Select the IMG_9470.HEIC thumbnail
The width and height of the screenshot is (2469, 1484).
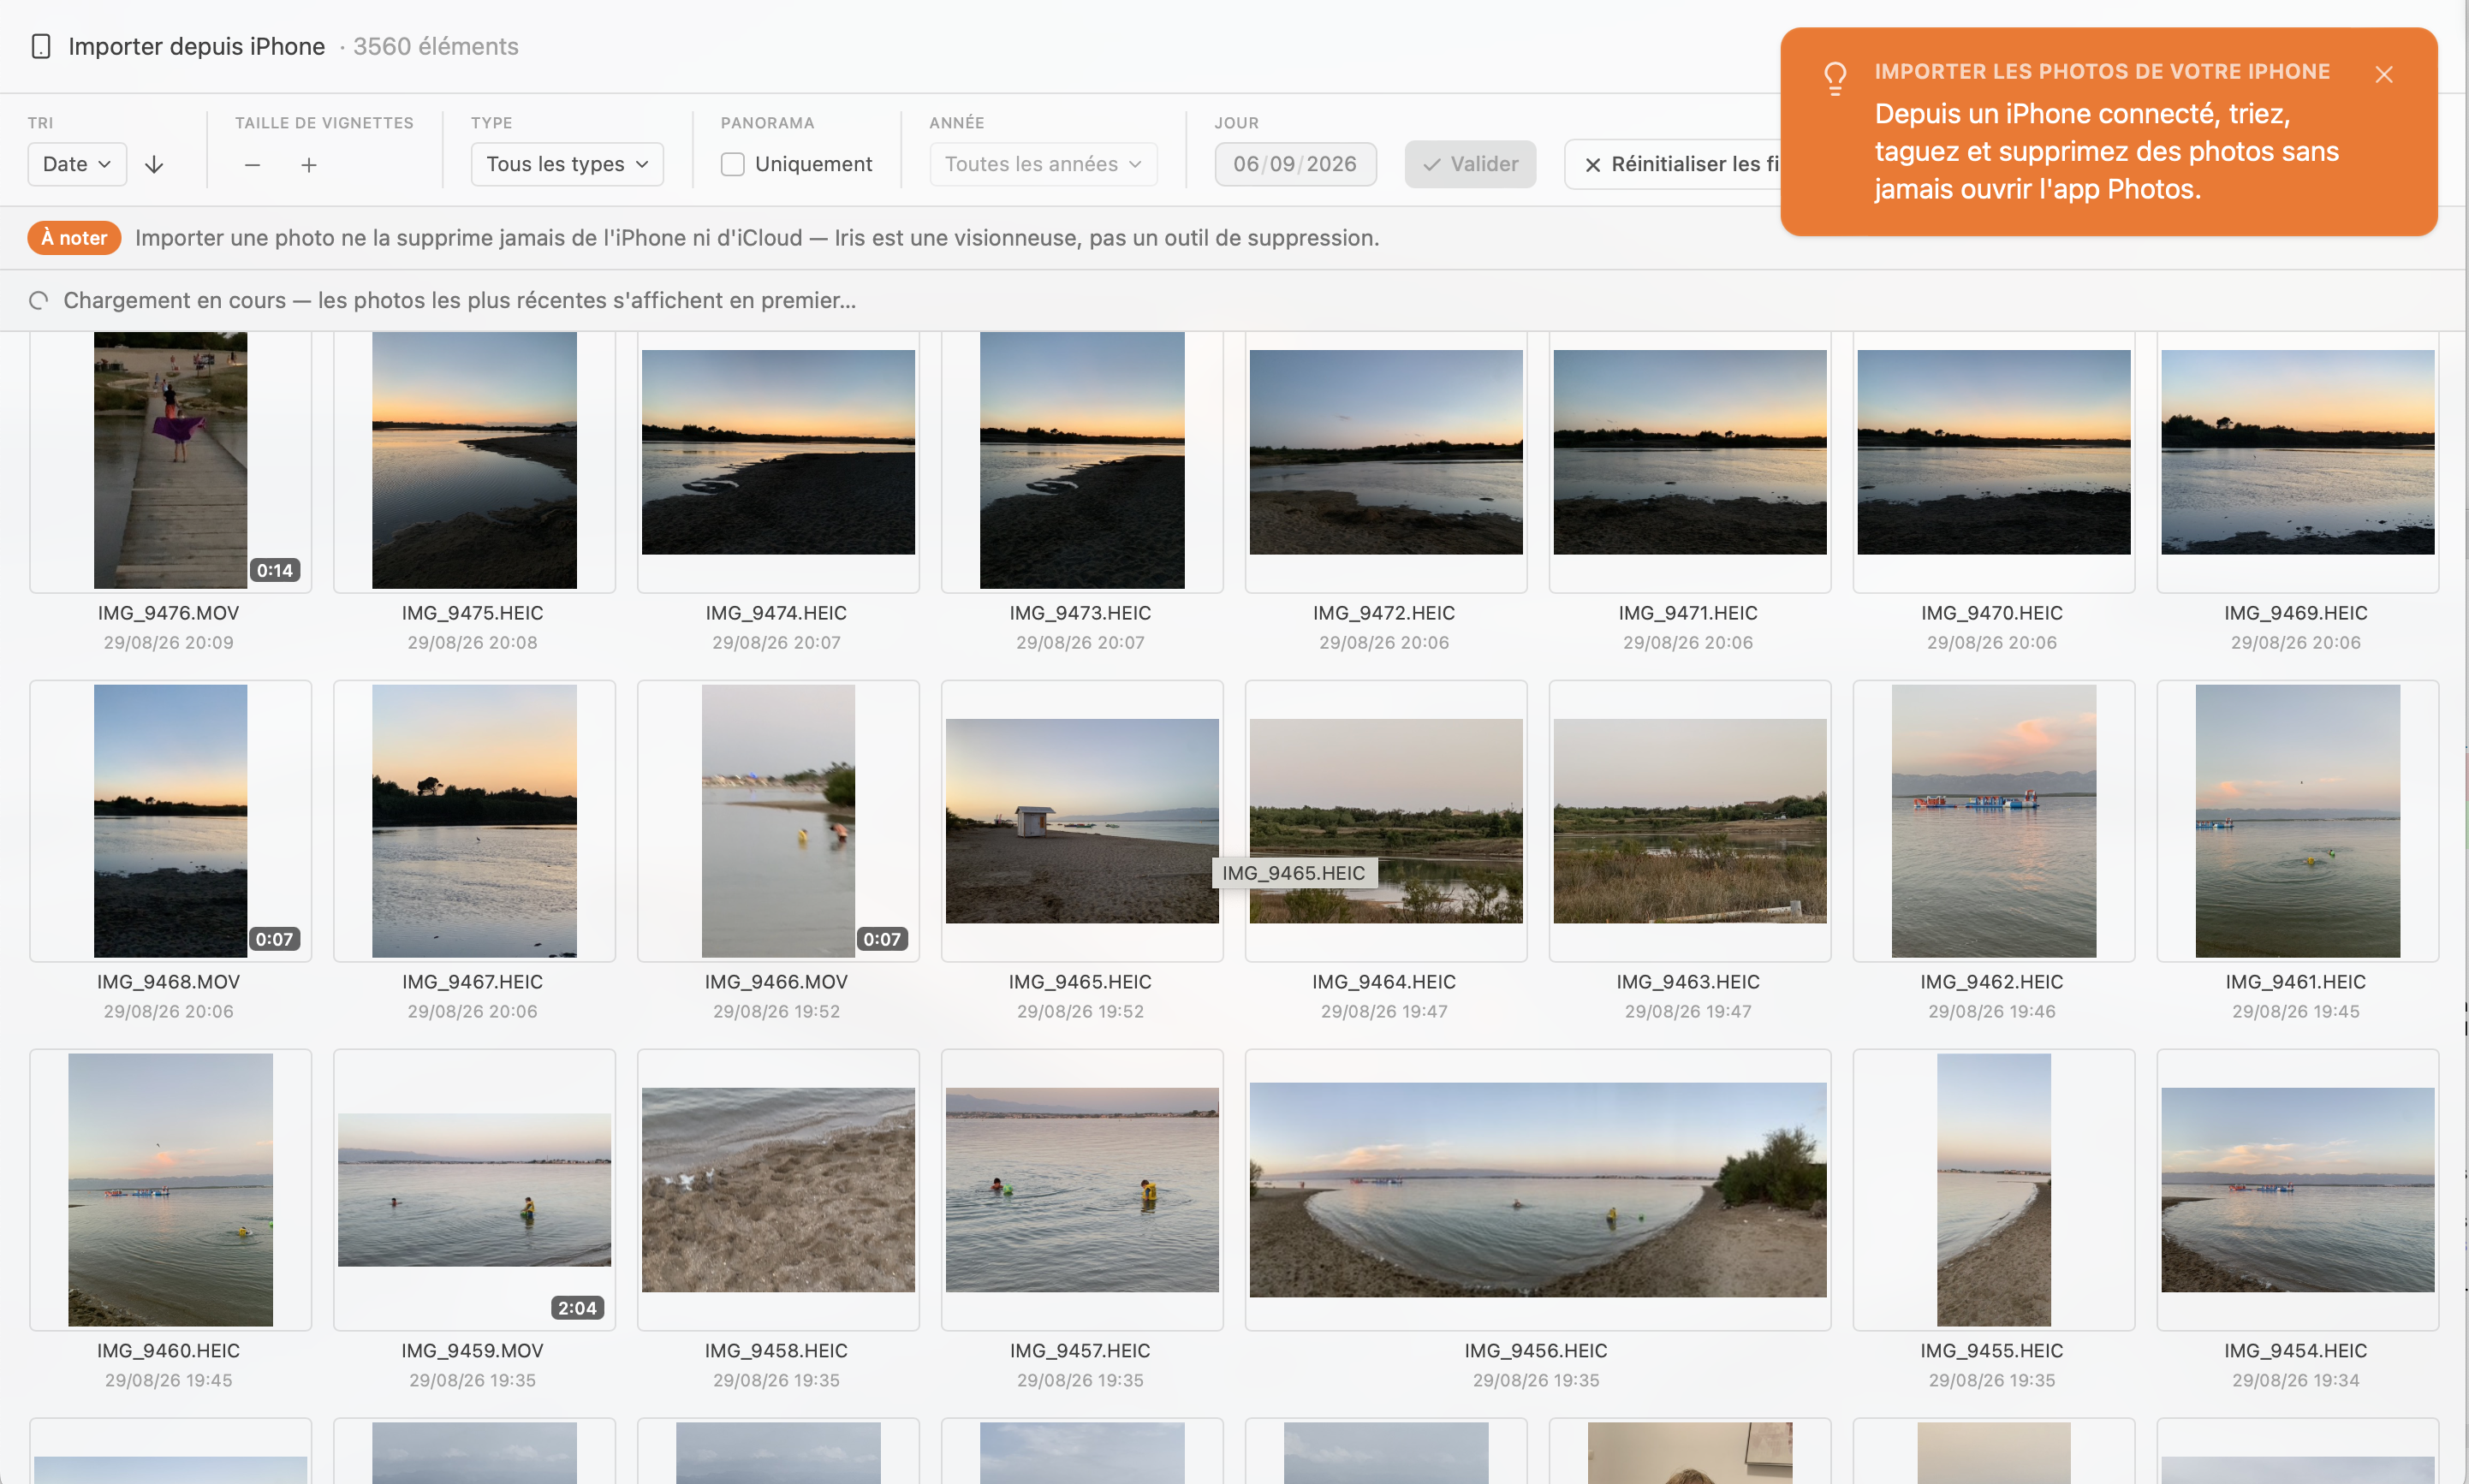click(1994, 452)
